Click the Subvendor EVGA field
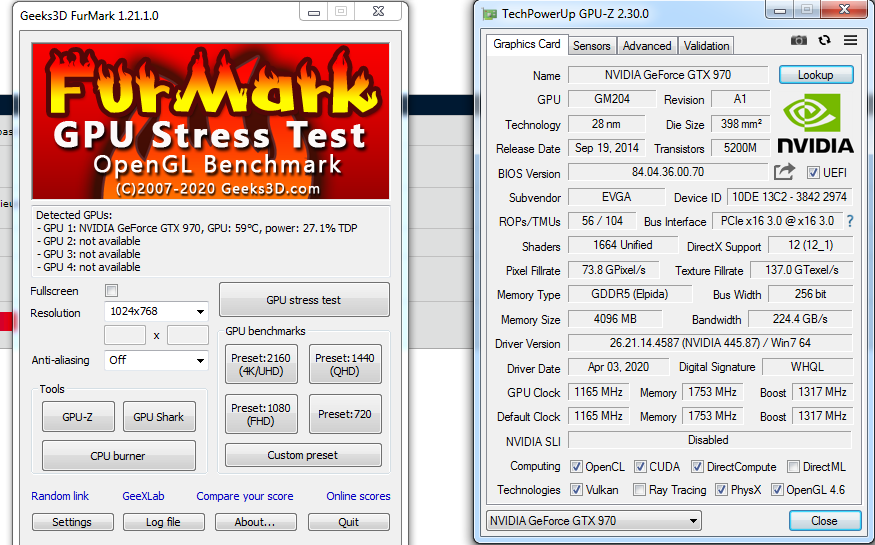 pos(616,197)
